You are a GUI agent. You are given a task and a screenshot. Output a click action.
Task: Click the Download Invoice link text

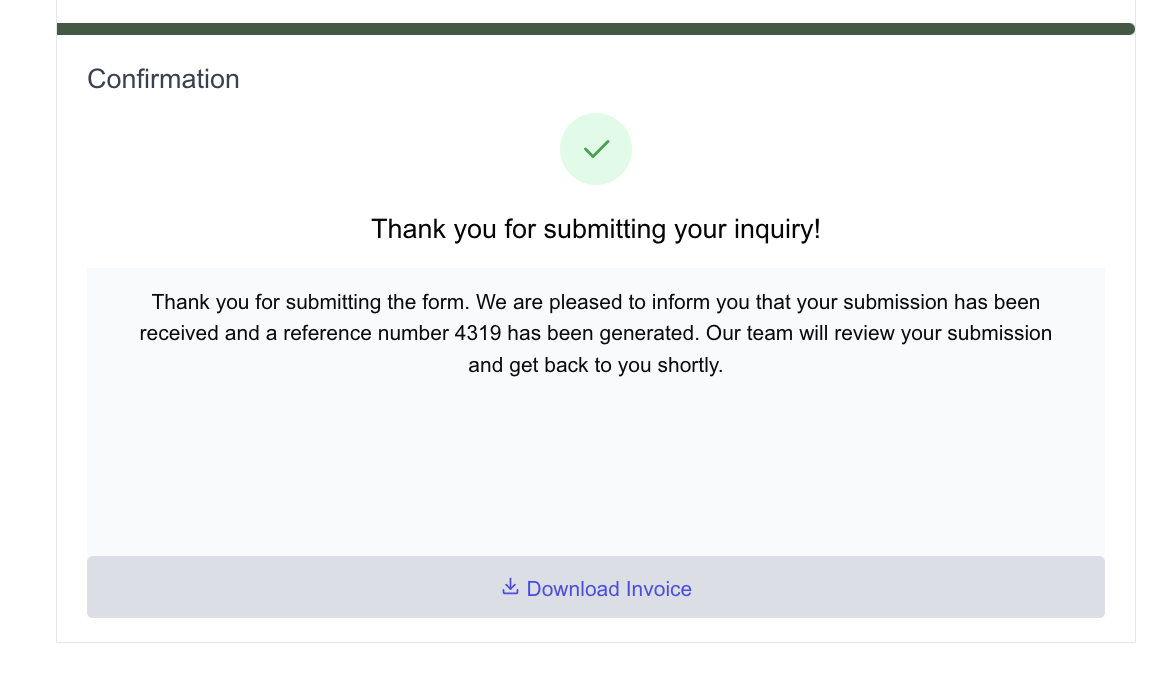tap(608, 589)
